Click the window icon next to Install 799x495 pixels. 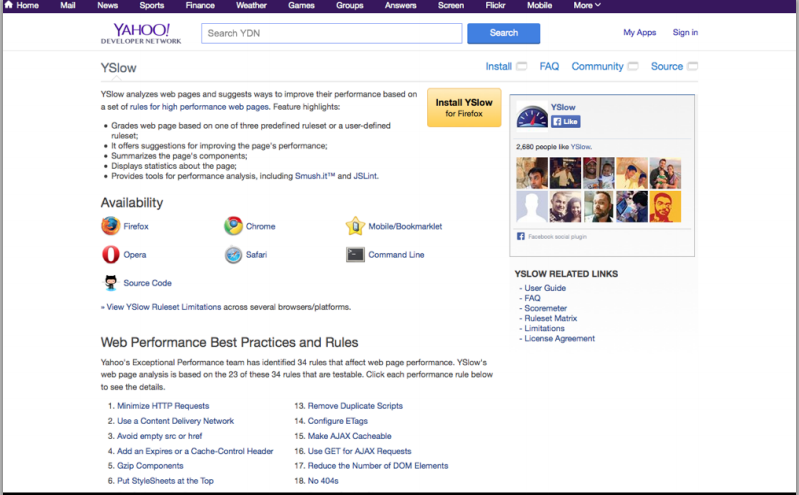(x=521, y=66)
